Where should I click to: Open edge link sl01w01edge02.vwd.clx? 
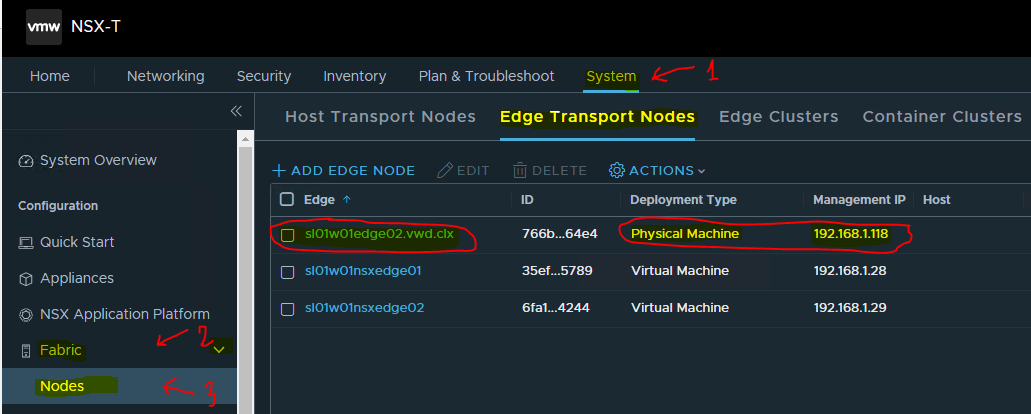click(379, 234)
